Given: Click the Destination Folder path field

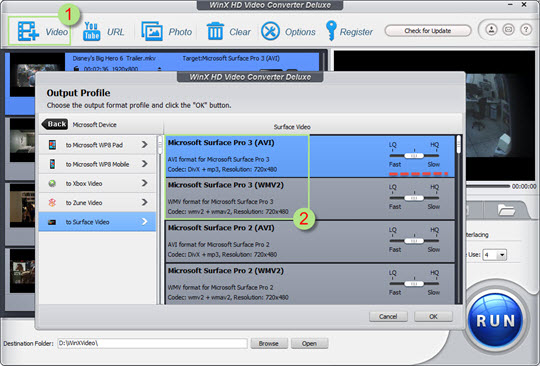Looking at the screenshot, I should point(152,343).
